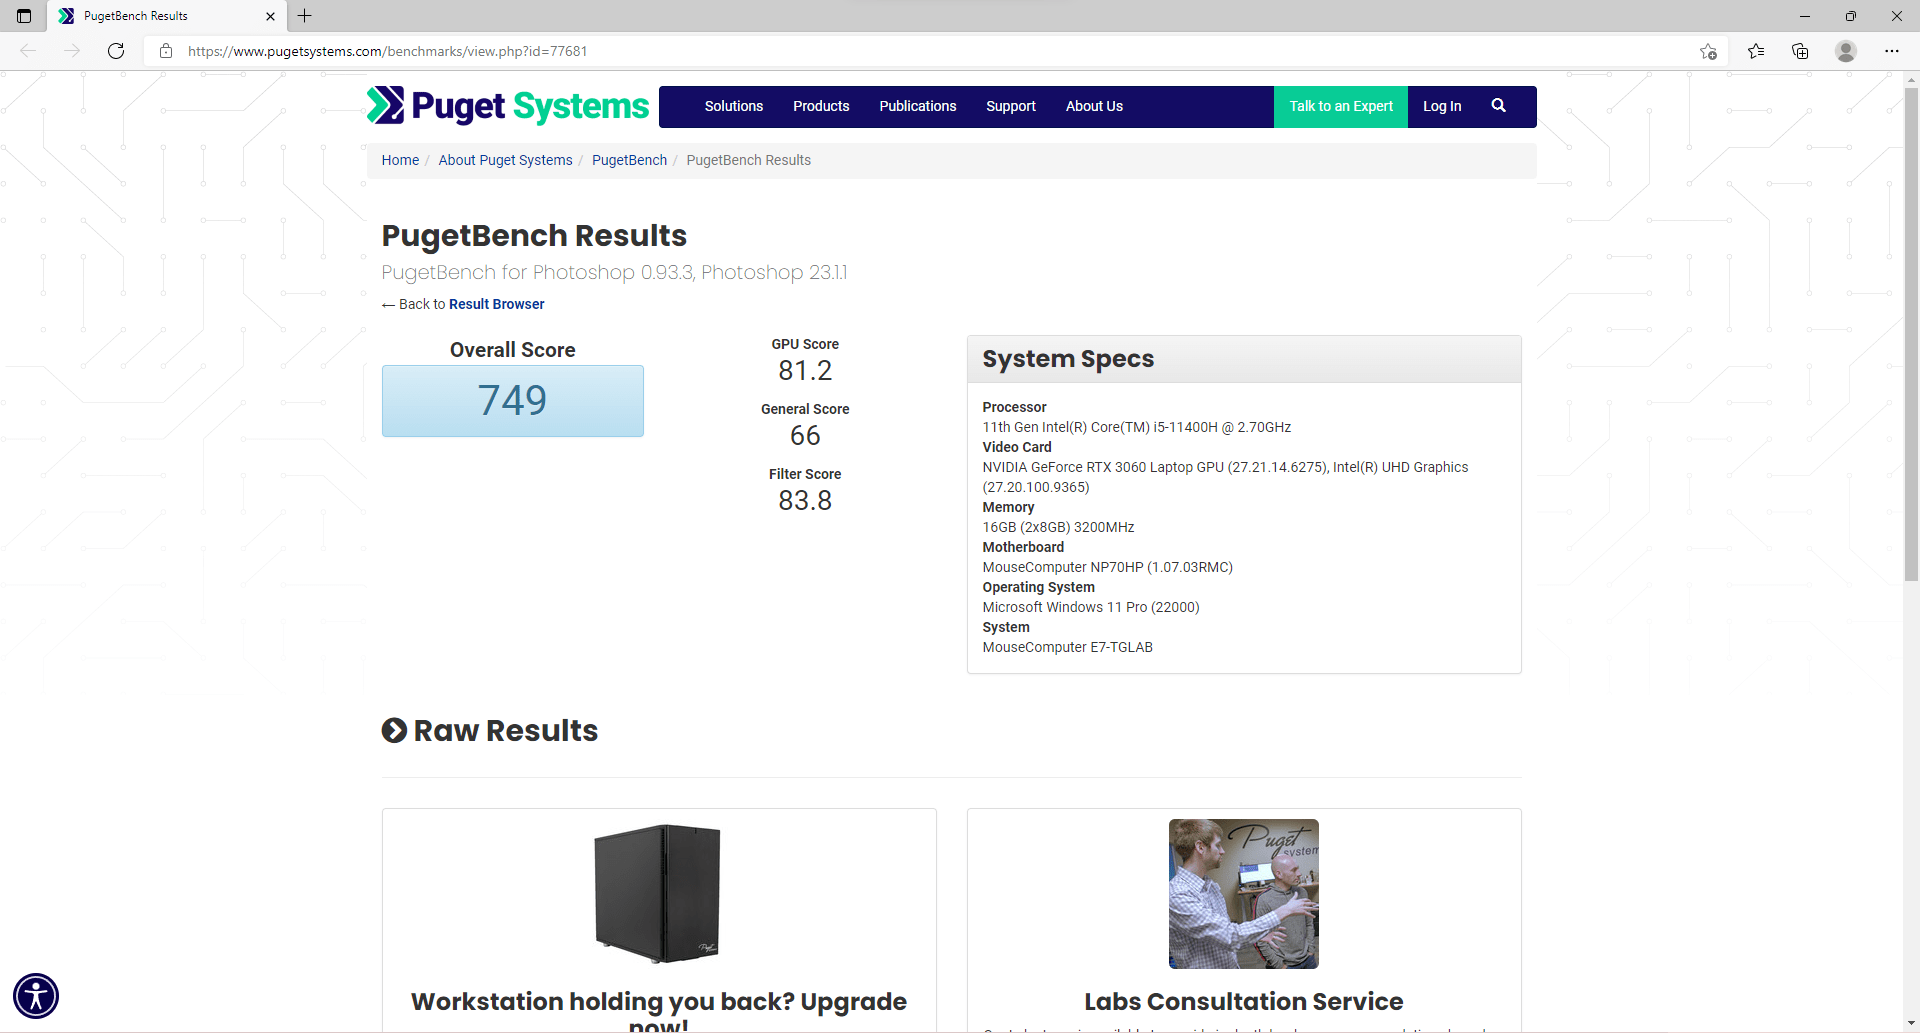Image resolution: width=1920 pixels, height=1033 pixels.
Task: Click the Labs Consultation Service heading
Action: 1244,1001
